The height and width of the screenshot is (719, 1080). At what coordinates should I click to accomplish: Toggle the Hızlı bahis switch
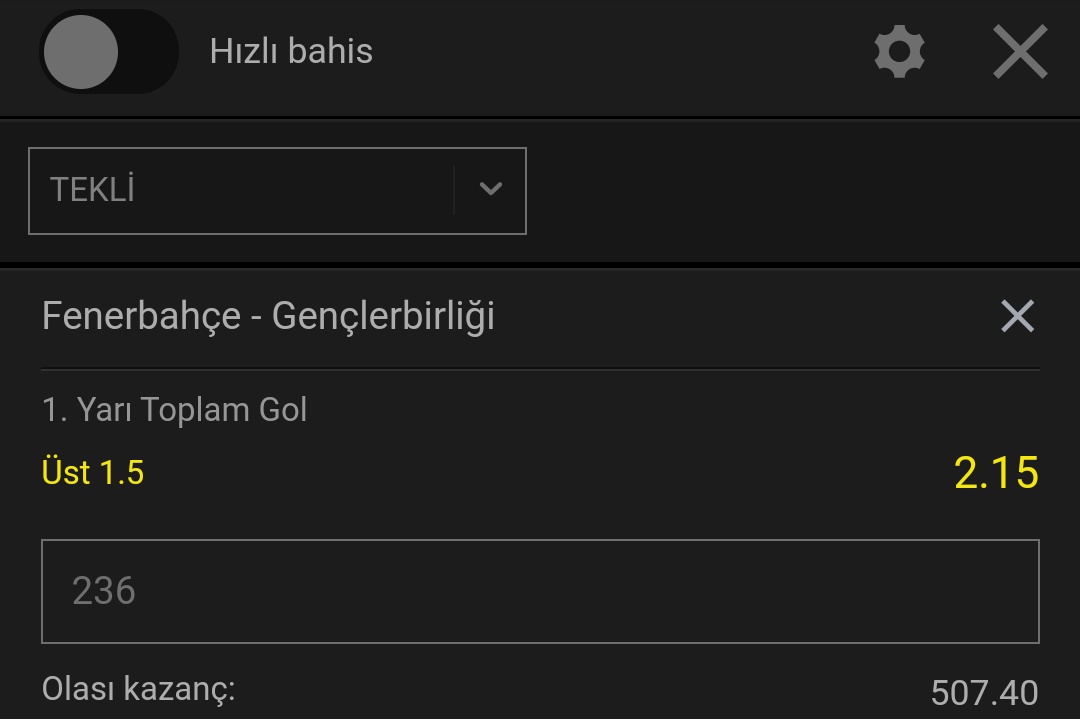109,52
